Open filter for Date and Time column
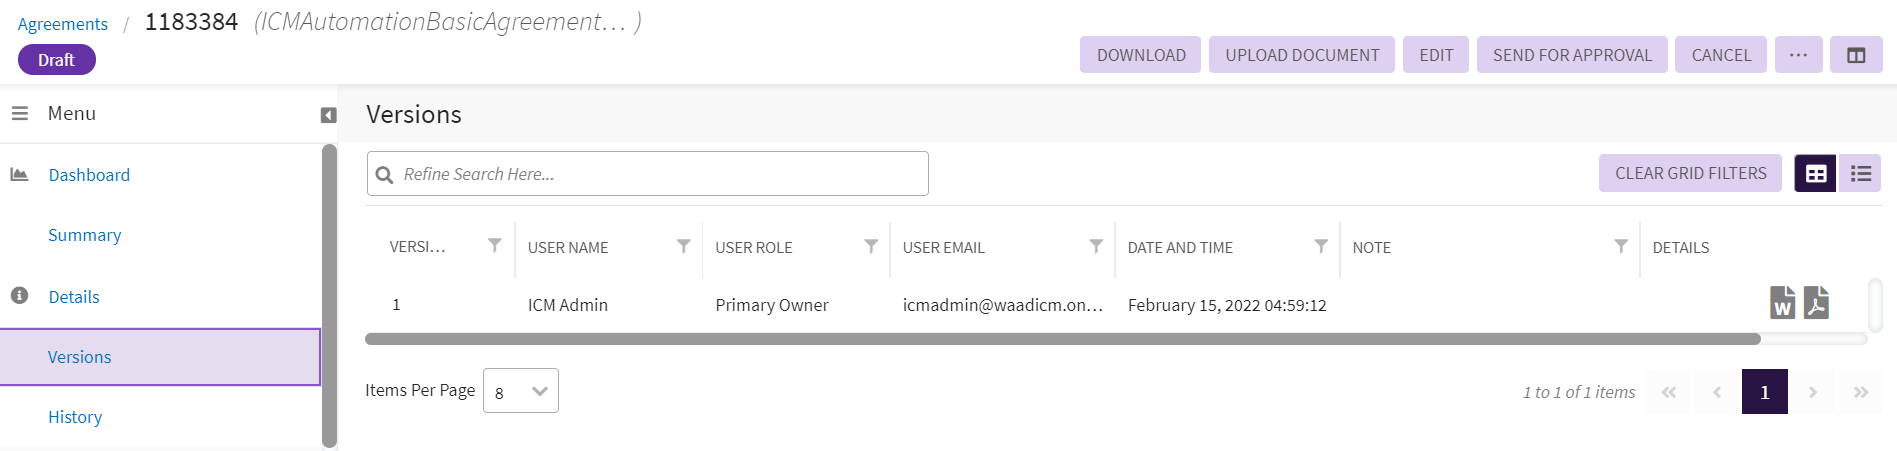Viewport: 1897px width, 451px height. click(x=1321, y=246)
